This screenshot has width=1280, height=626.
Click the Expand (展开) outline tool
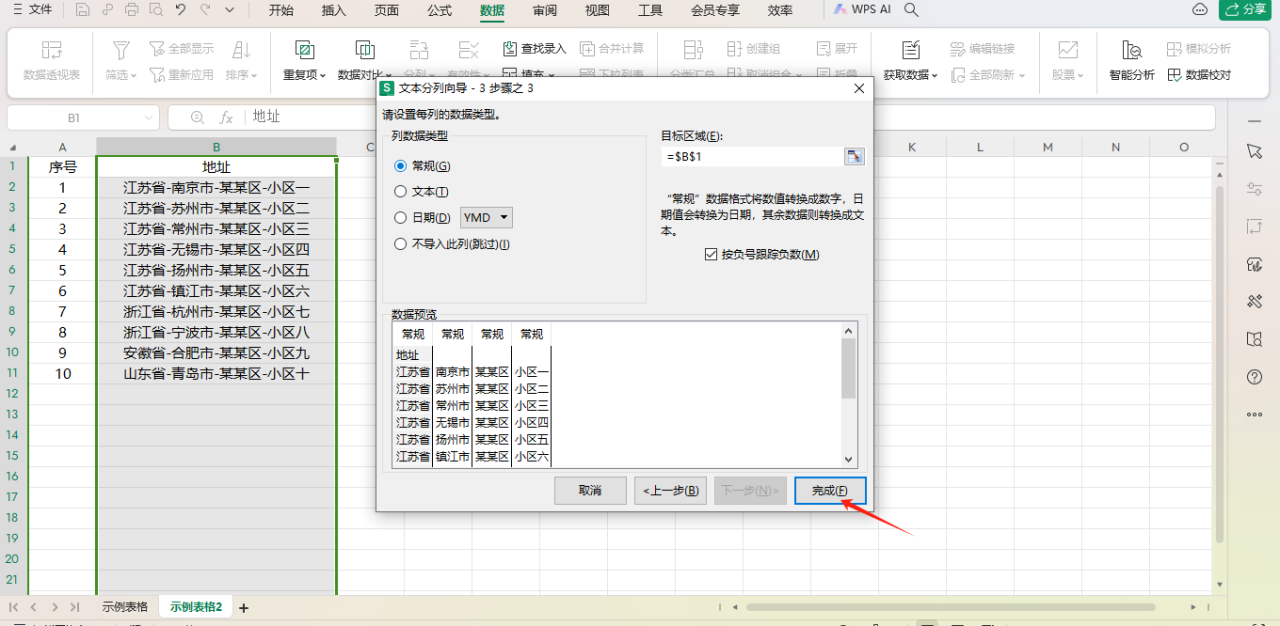[837, 48]
